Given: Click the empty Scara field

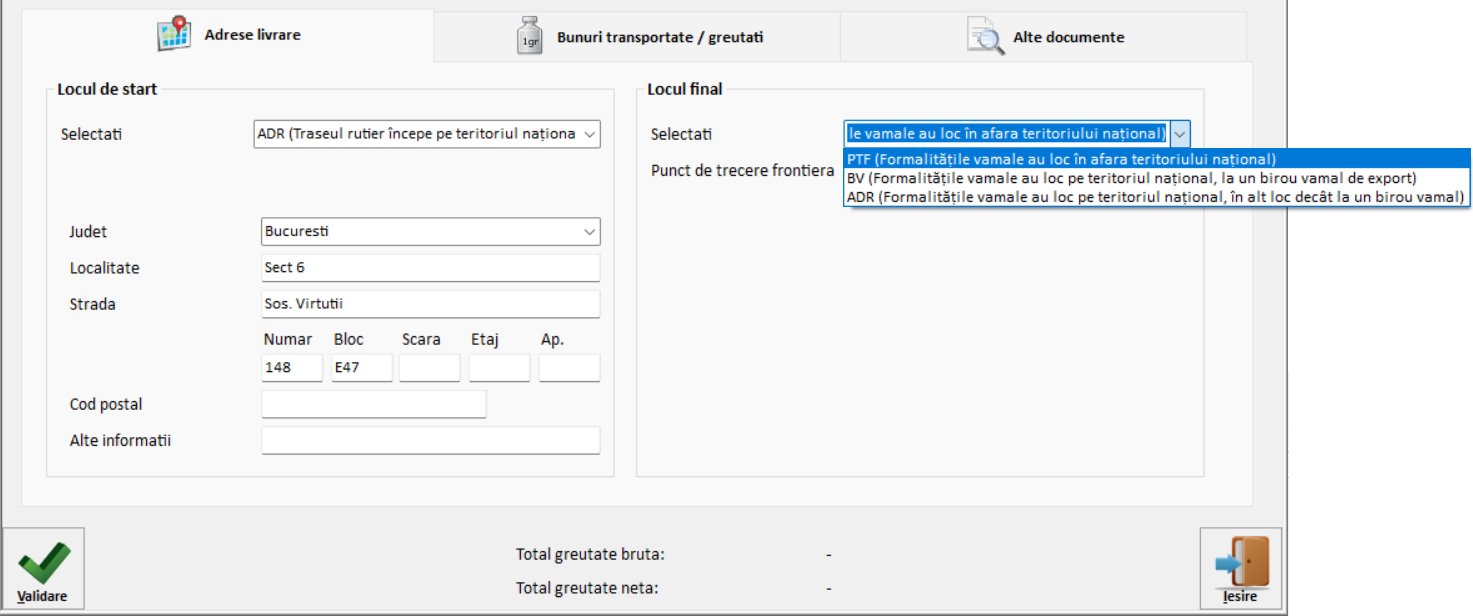Looking at the screenshot, I should [430, 367].
